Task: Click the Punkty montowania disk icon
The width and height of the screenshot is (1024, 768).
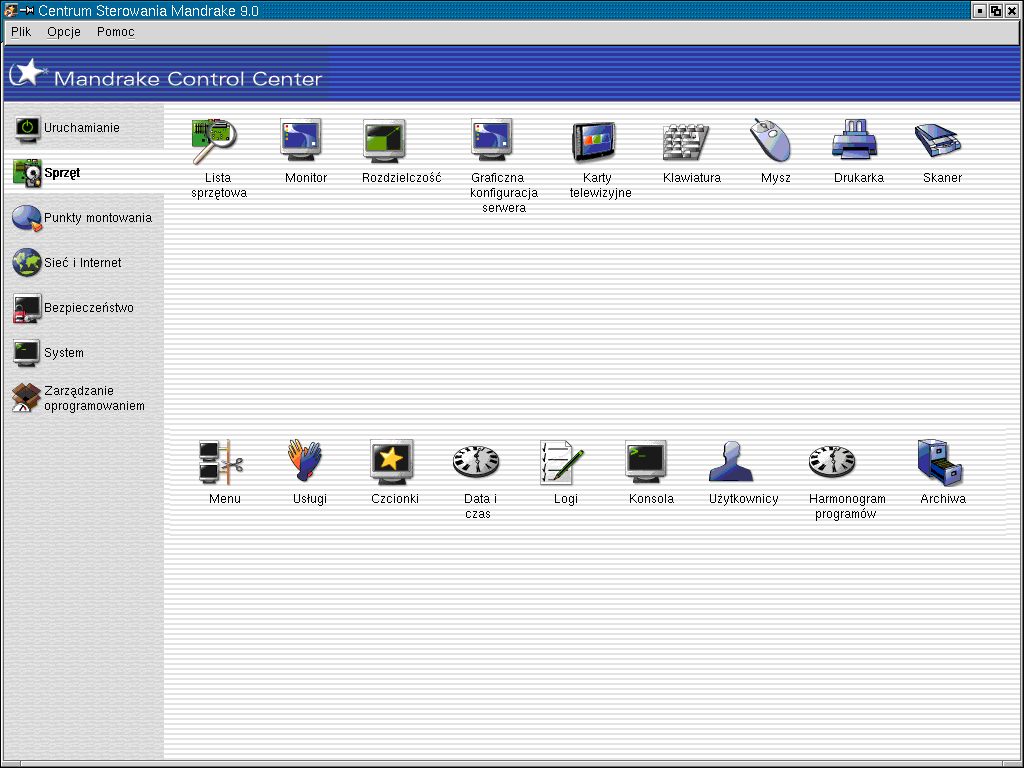Action: [x=27, y=218]
